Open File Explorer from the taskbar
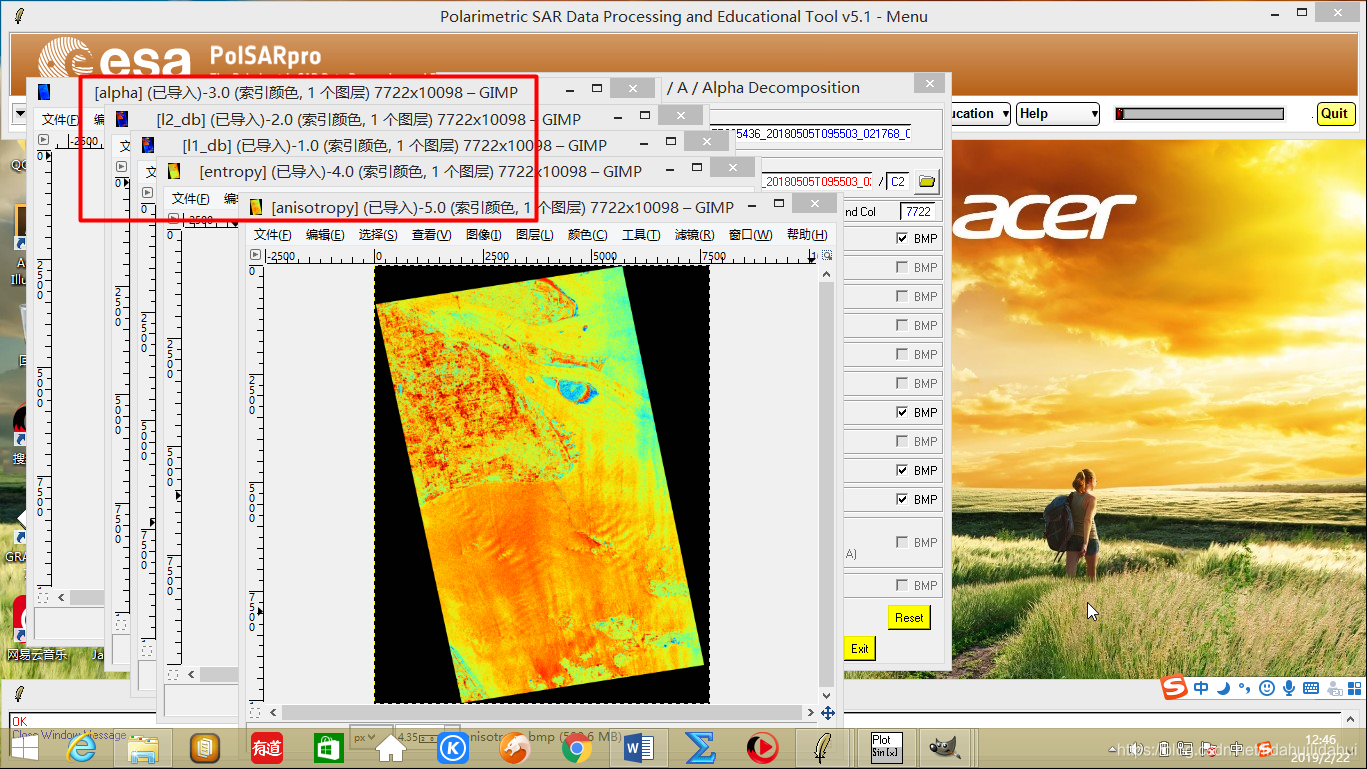The width and height of the screenshot is (1367, 769). click(143, 747)
